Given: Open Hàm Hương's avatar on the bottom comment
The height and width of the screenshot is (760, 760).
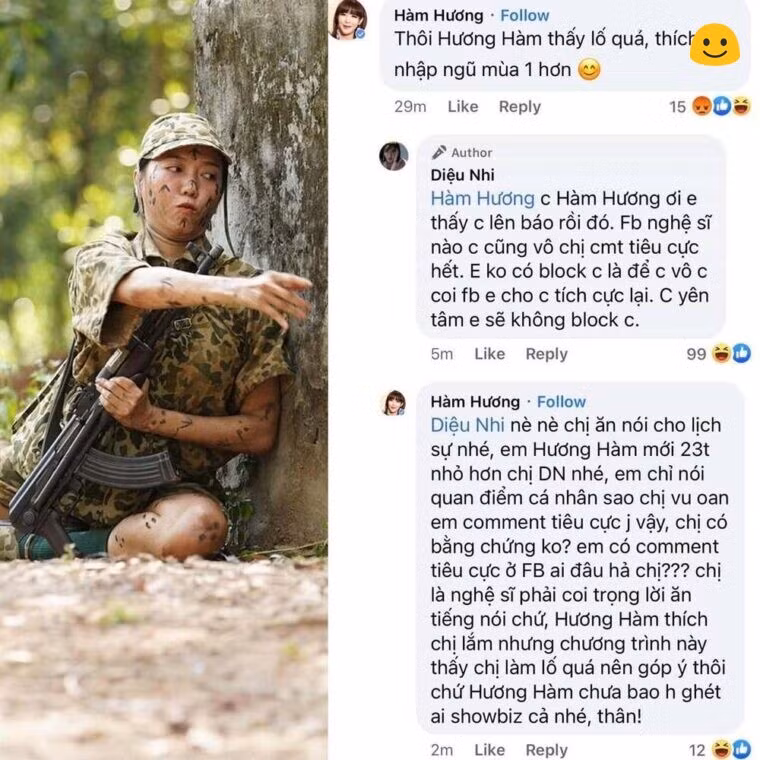Looking at the screenshot, I should click(x=394, y=402).
